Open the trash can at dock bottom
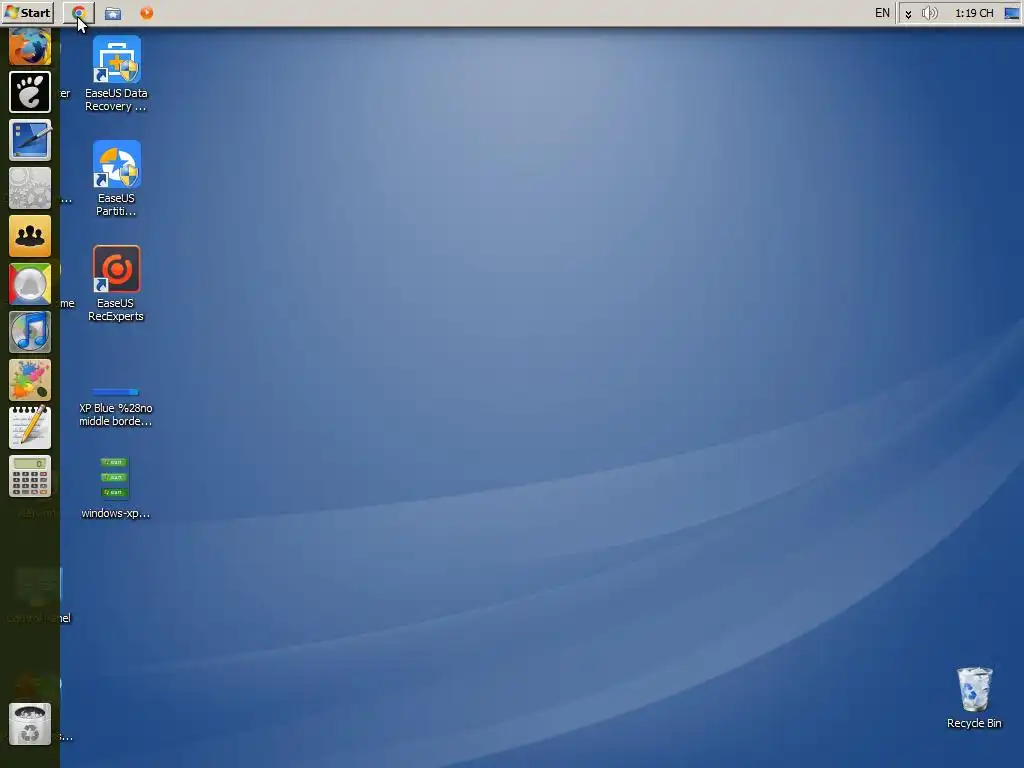The height and width of the screenshot is (768, 1024). click(30, 724)
